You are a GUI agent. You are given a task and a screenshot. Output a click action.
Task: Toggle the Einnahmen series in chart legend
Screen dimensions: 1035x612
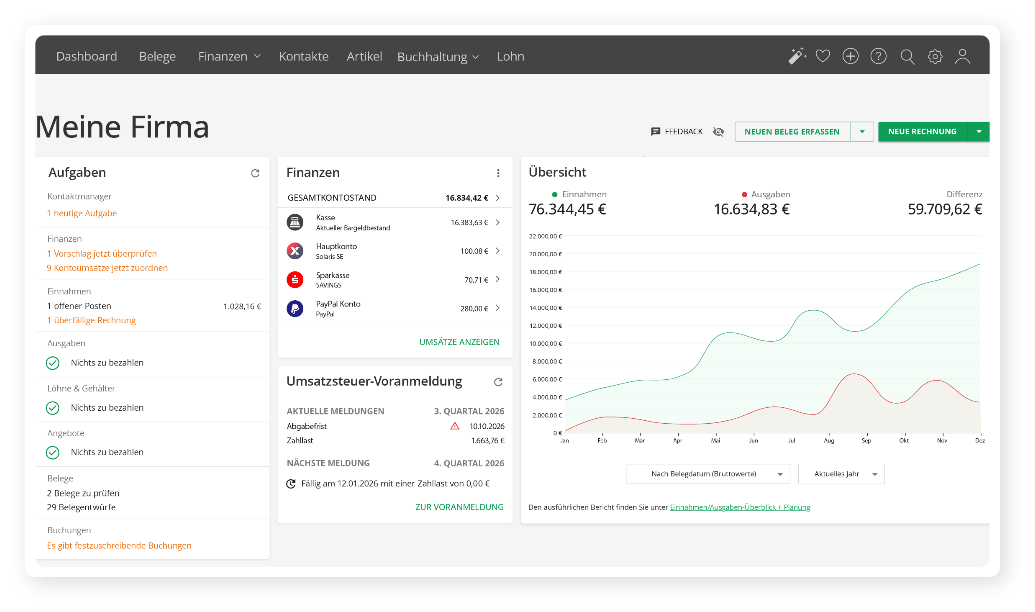pyautogui.click(x=580, y=194)
